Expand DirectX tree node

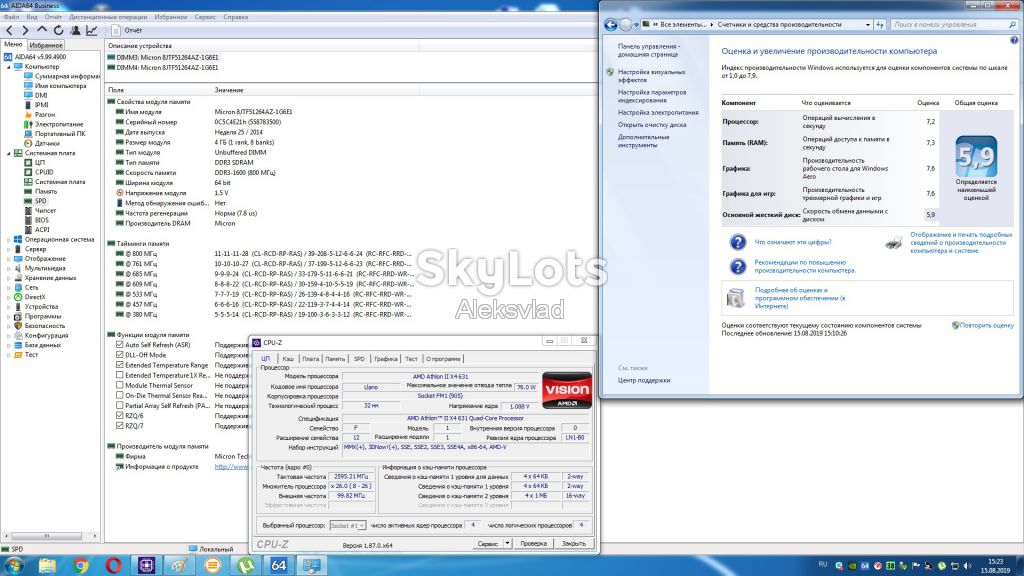pos(8,297)
